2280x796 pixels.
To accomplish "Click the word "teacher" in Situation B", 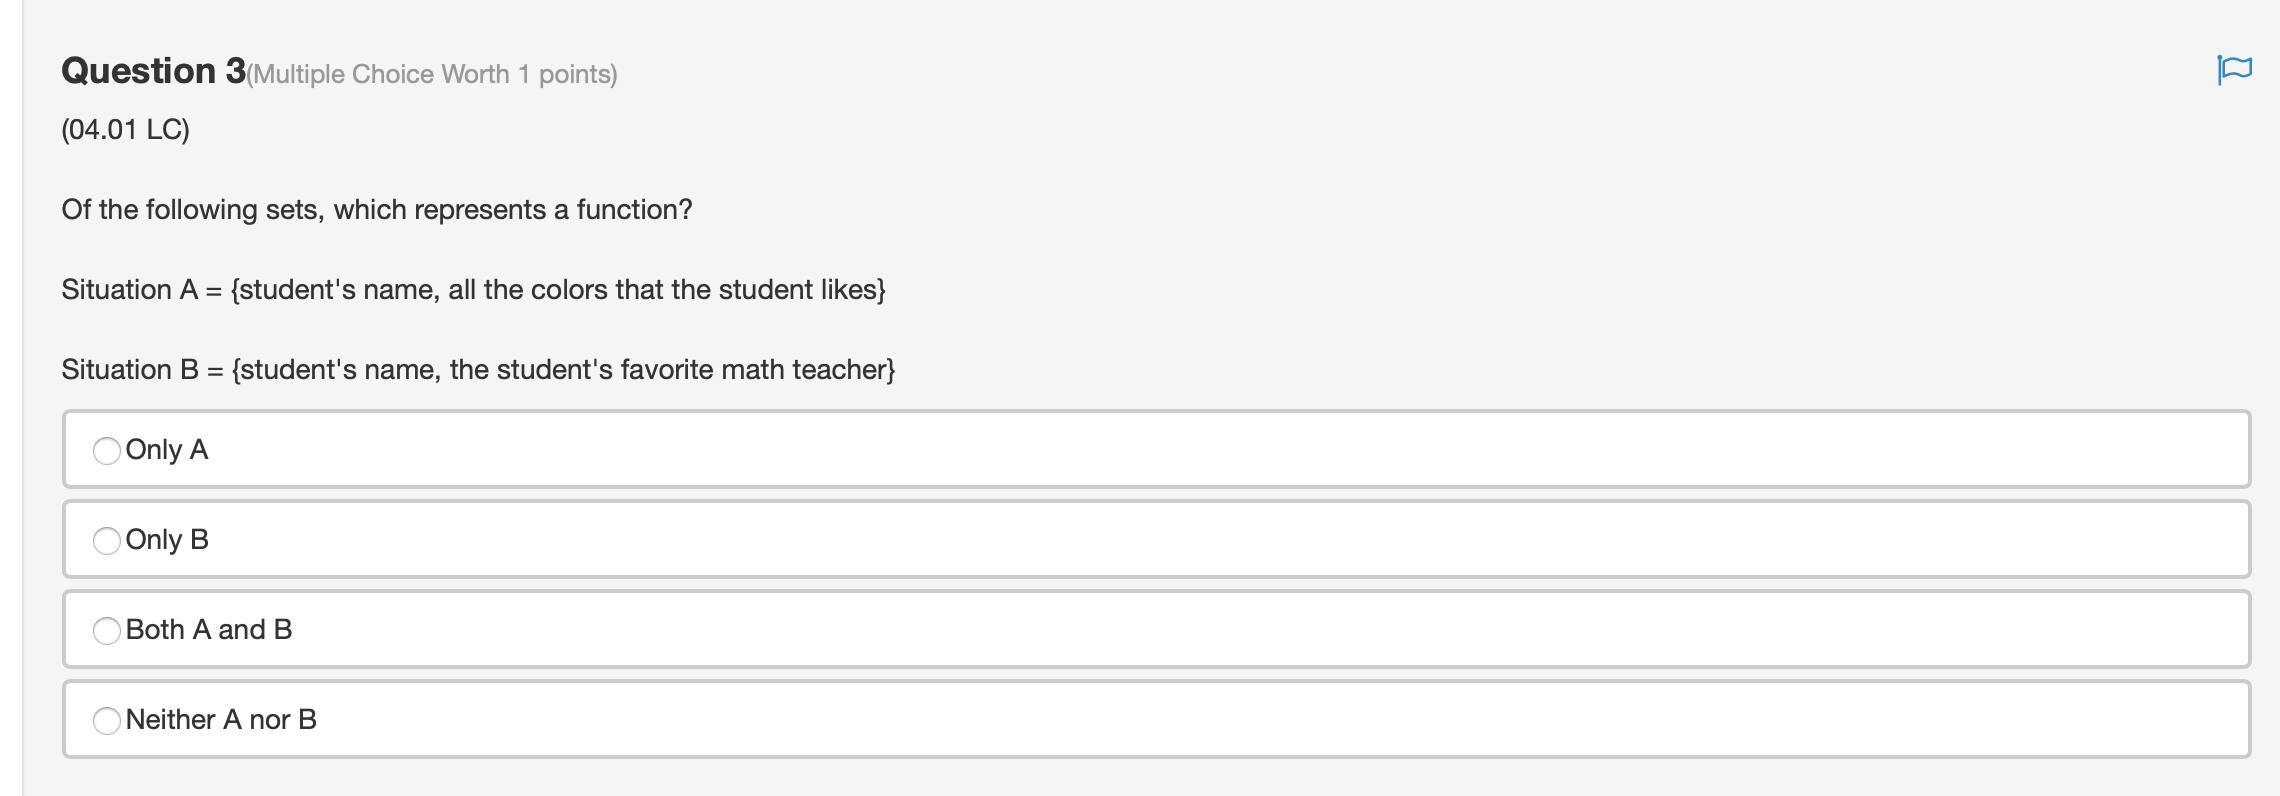I will click(840, 370).
